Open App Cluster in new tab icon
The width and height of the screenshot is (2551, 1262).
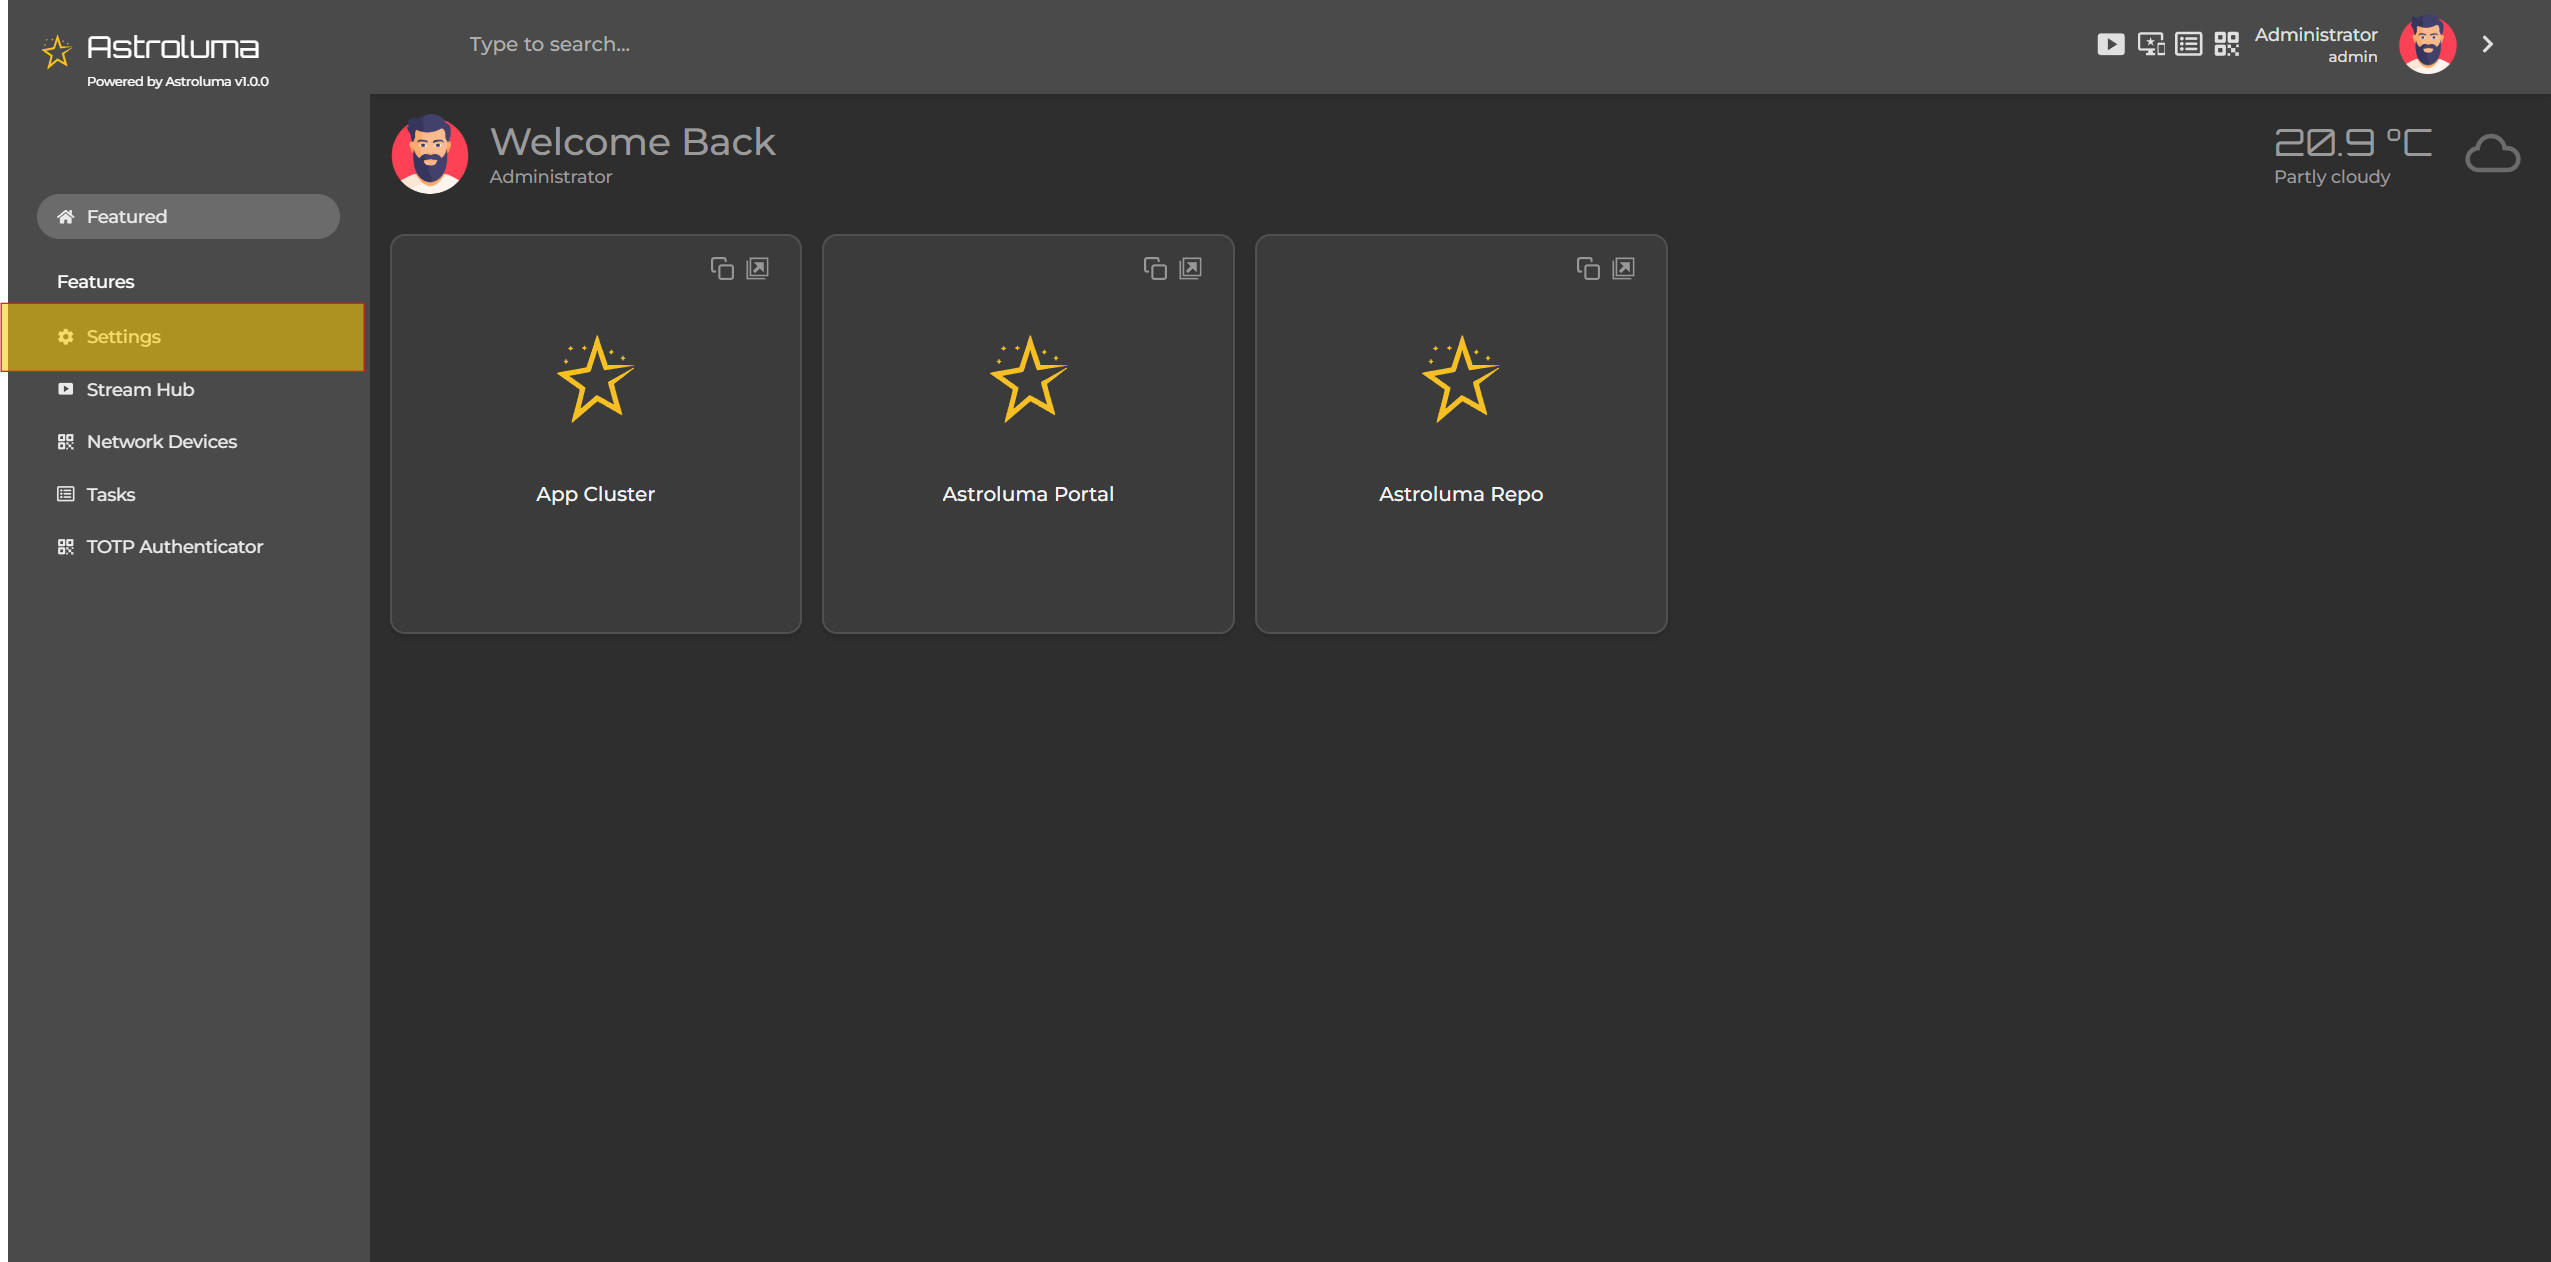(758, 268)
